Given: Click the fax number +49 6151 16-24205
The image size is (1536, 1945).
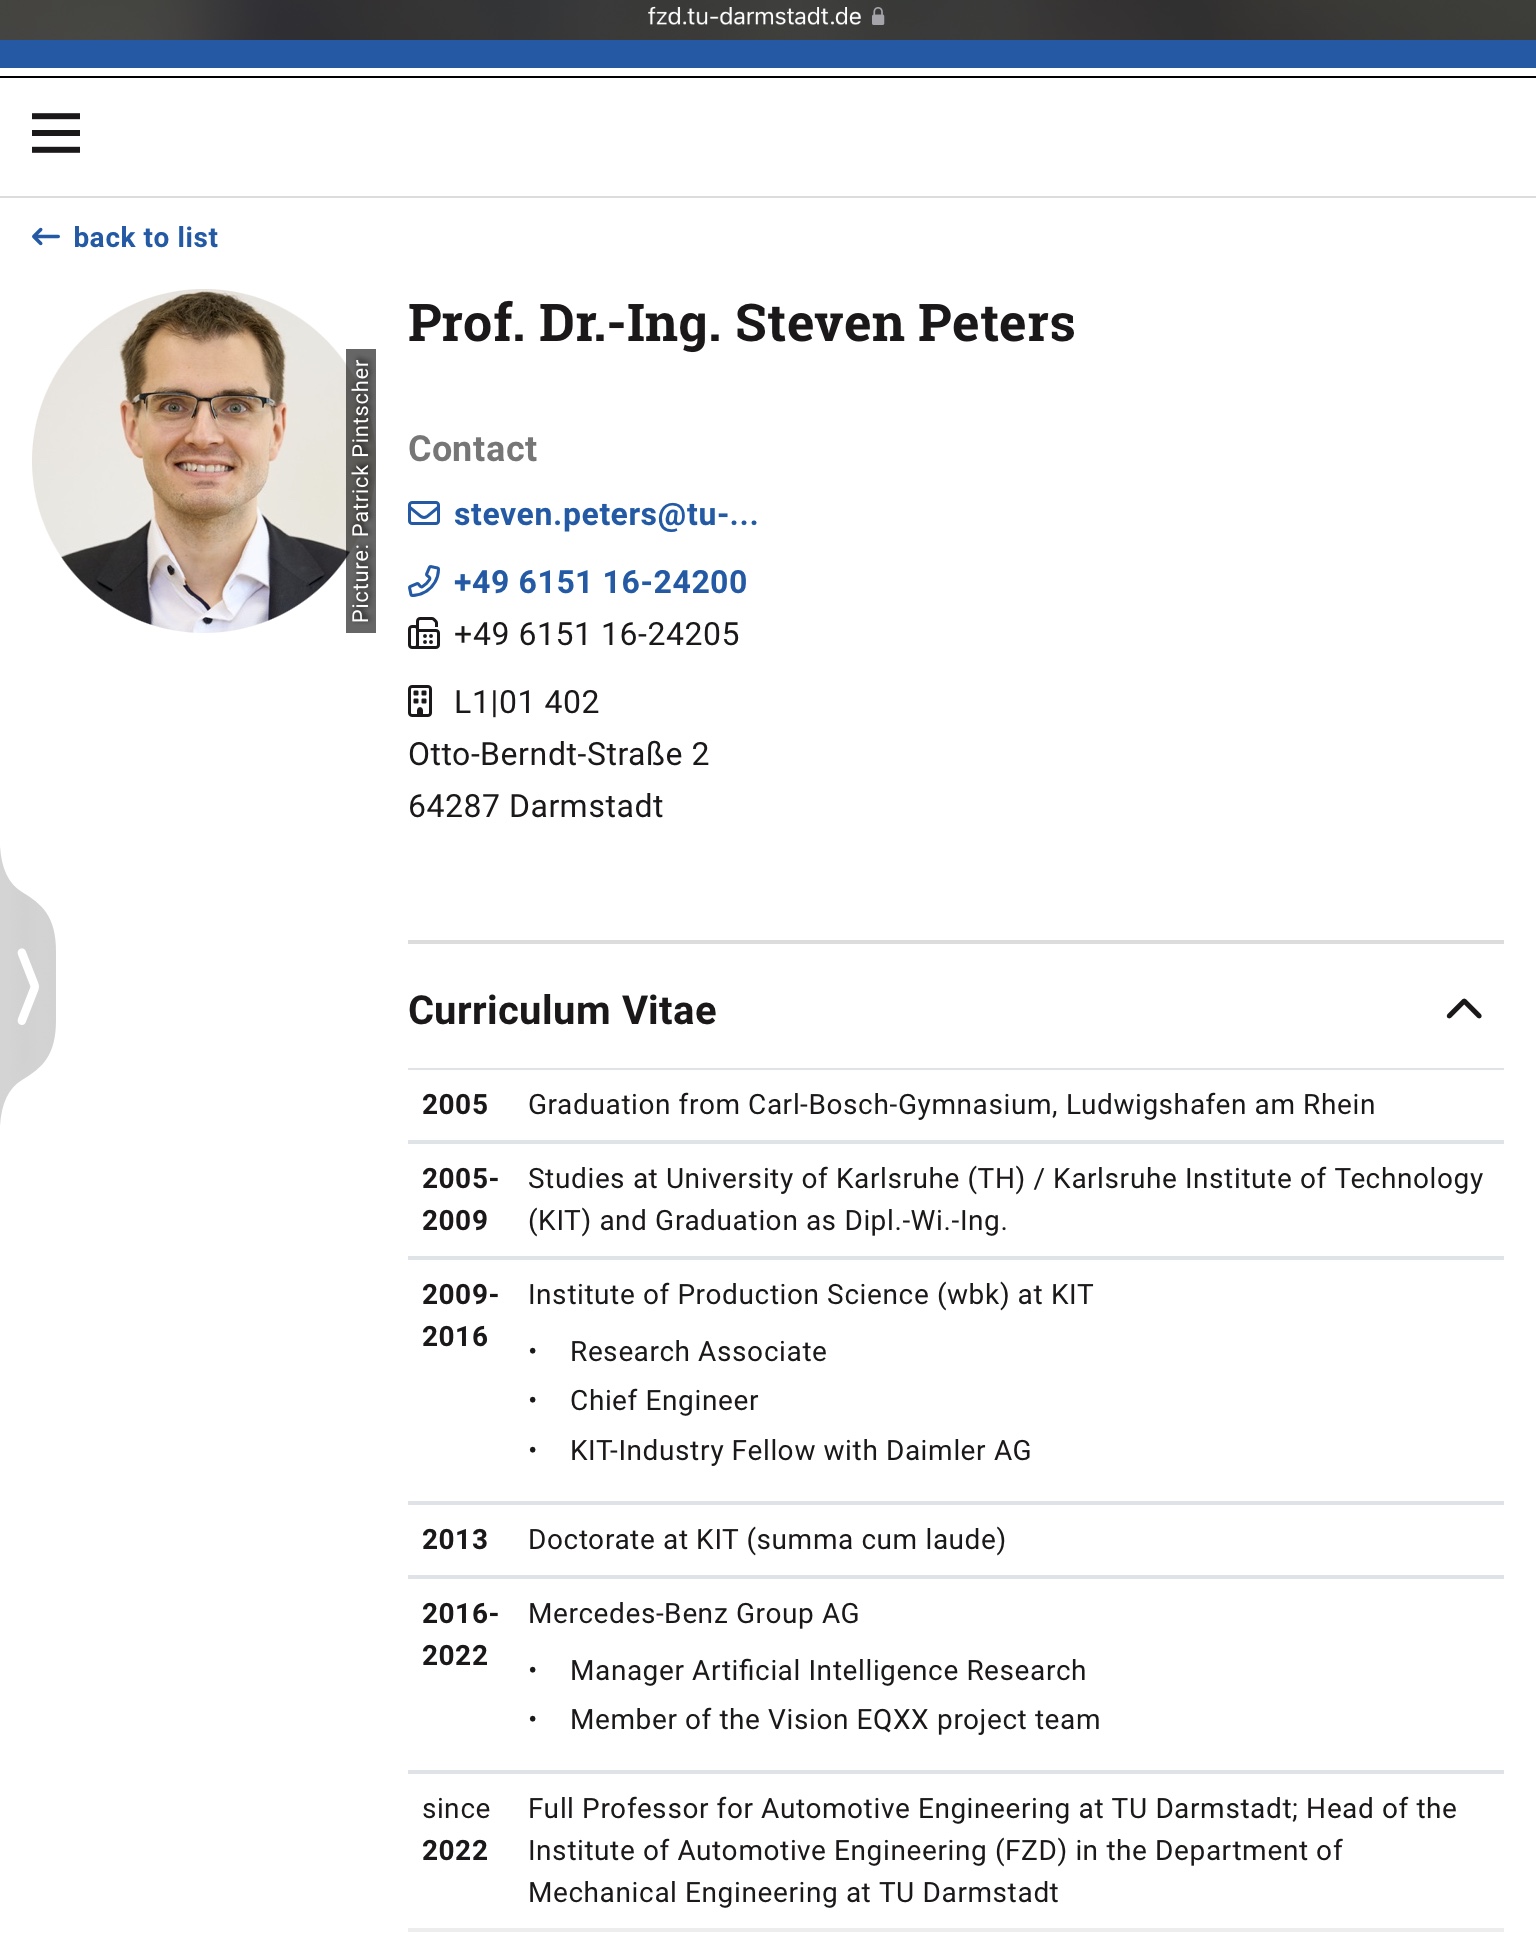Looking at the screenshot, I should tap(596, 634).
